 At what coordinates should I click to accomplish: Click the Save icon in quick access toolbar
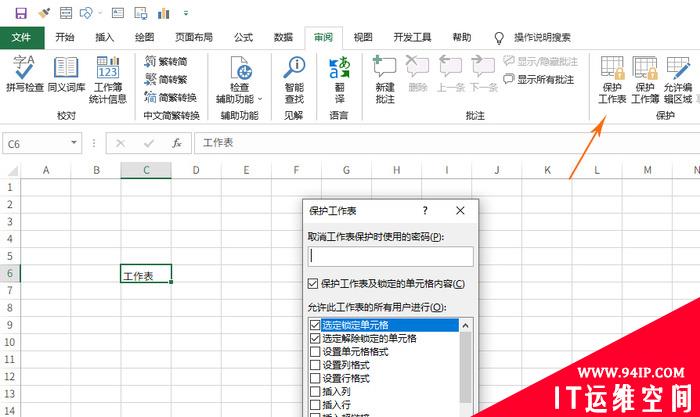(21, 13)
